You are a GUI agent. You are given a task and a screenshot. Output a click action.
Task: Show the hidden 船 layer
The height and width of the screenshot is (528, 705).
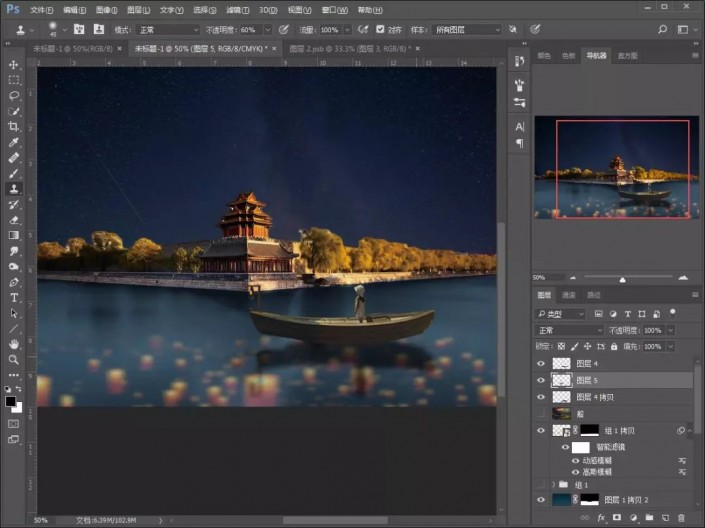pos(541,414)
